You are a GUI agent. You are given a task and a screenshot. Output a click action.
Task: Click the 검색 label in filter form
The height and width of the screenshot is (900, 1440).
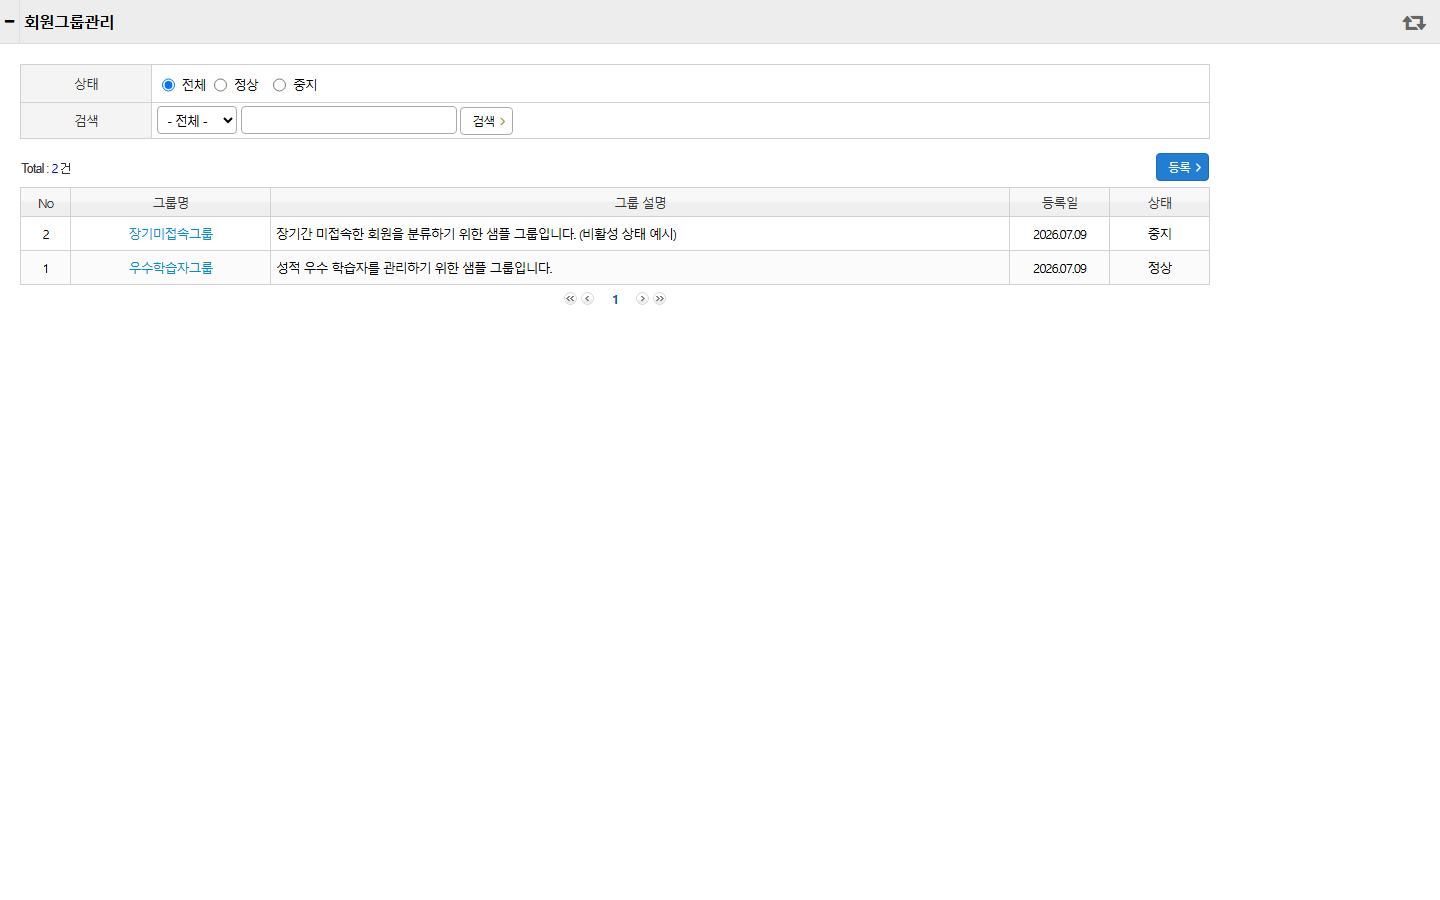(86, 121)
